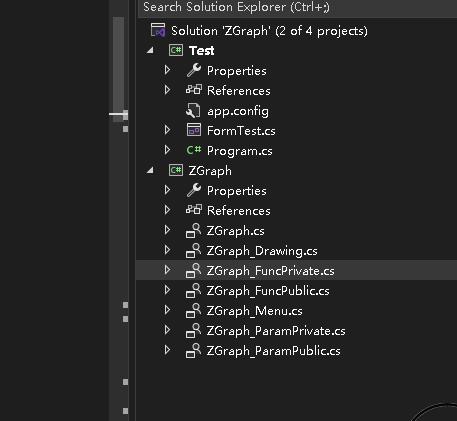Click the References icon under Test
The image size is (457, 421).
(194, 90)
